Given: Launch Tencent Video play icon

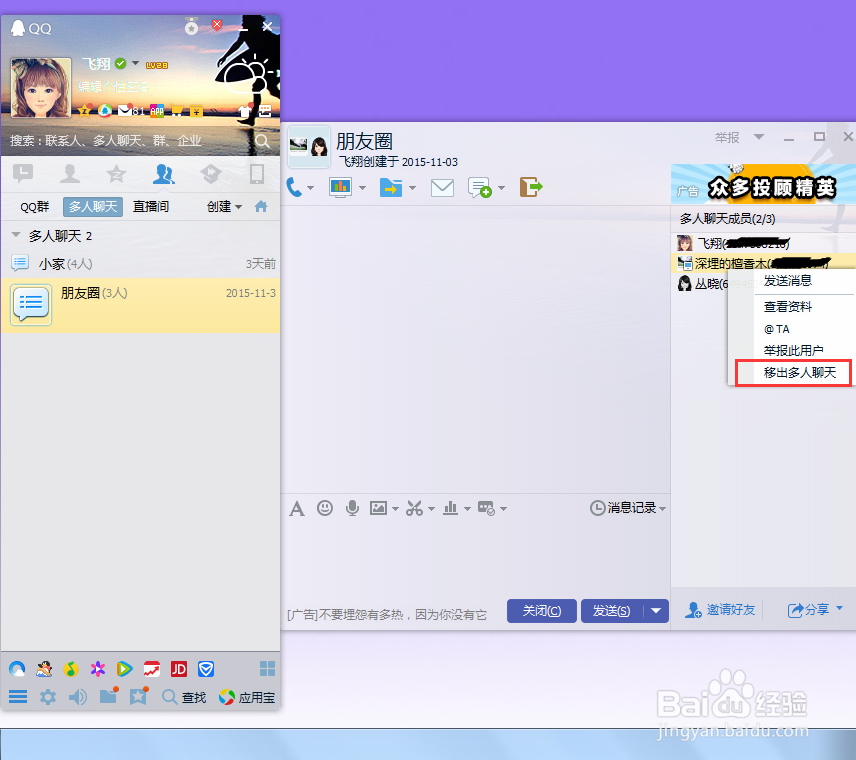Looking at the screenshot, I should pos(124,669).
